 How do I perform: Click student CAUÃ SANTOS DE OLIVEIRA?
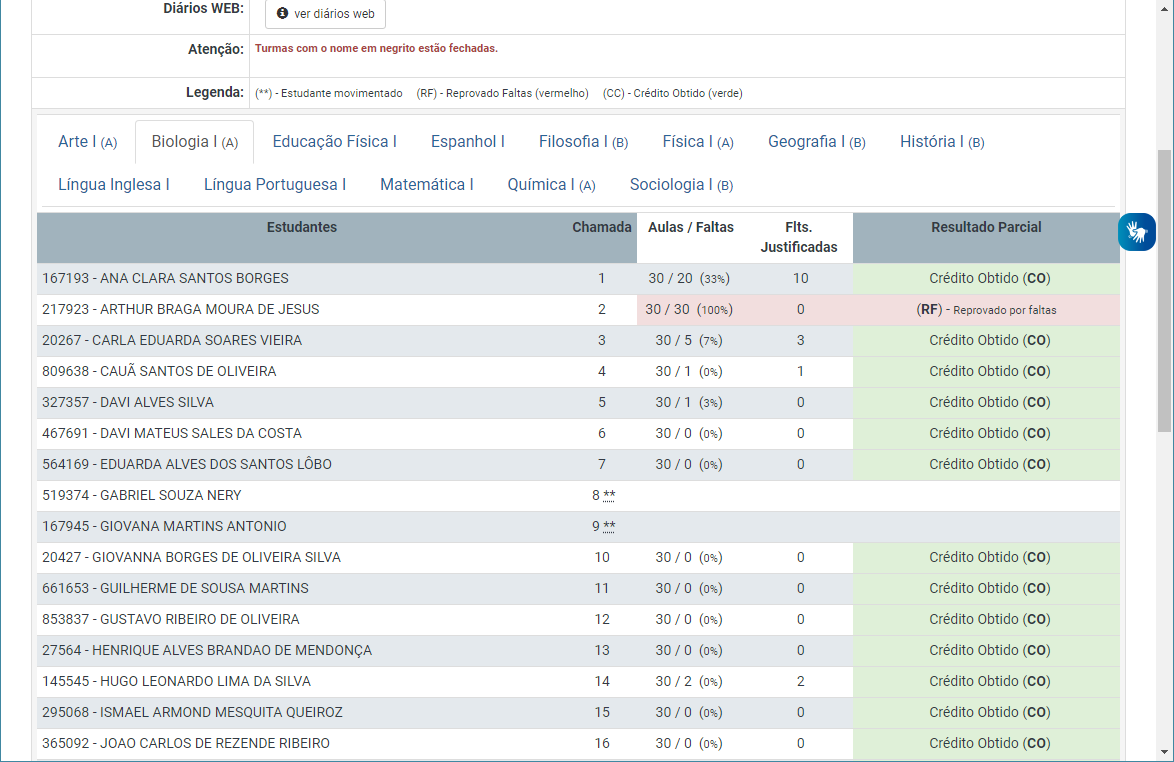click(159, 371)
